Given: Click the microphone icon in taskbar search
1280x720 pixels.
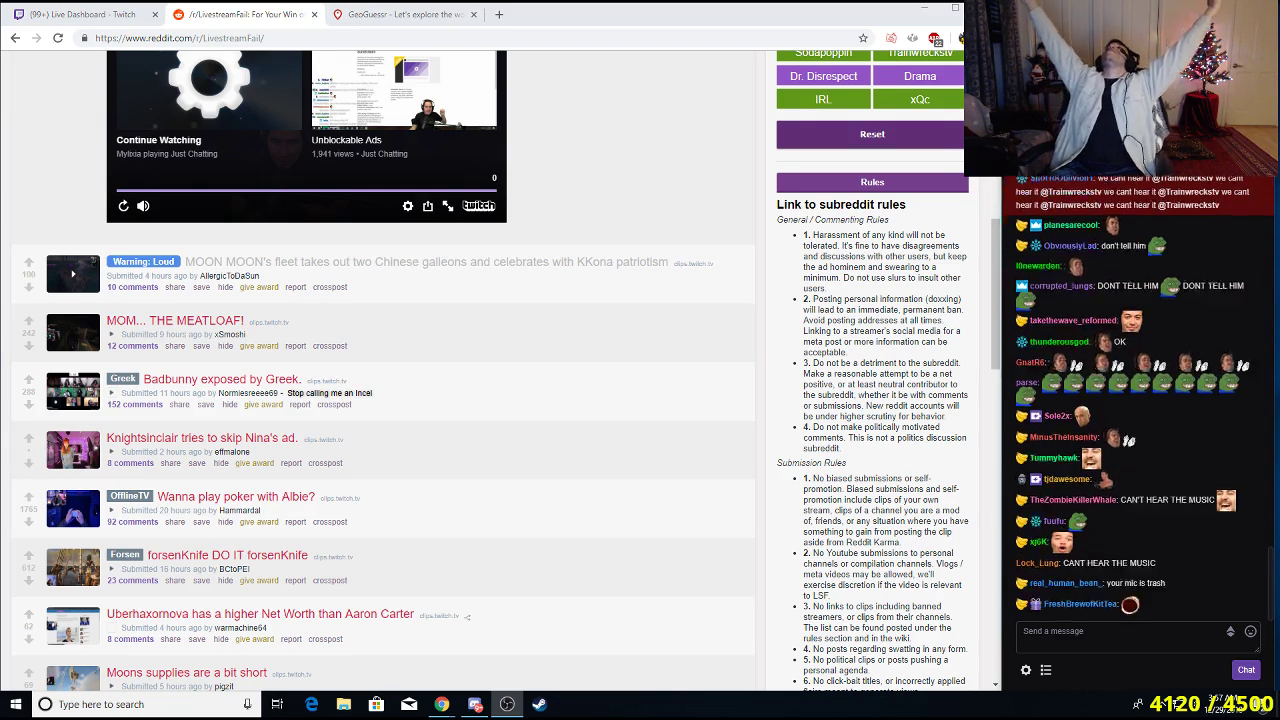Looking at the screenshot, I should 247,704.
